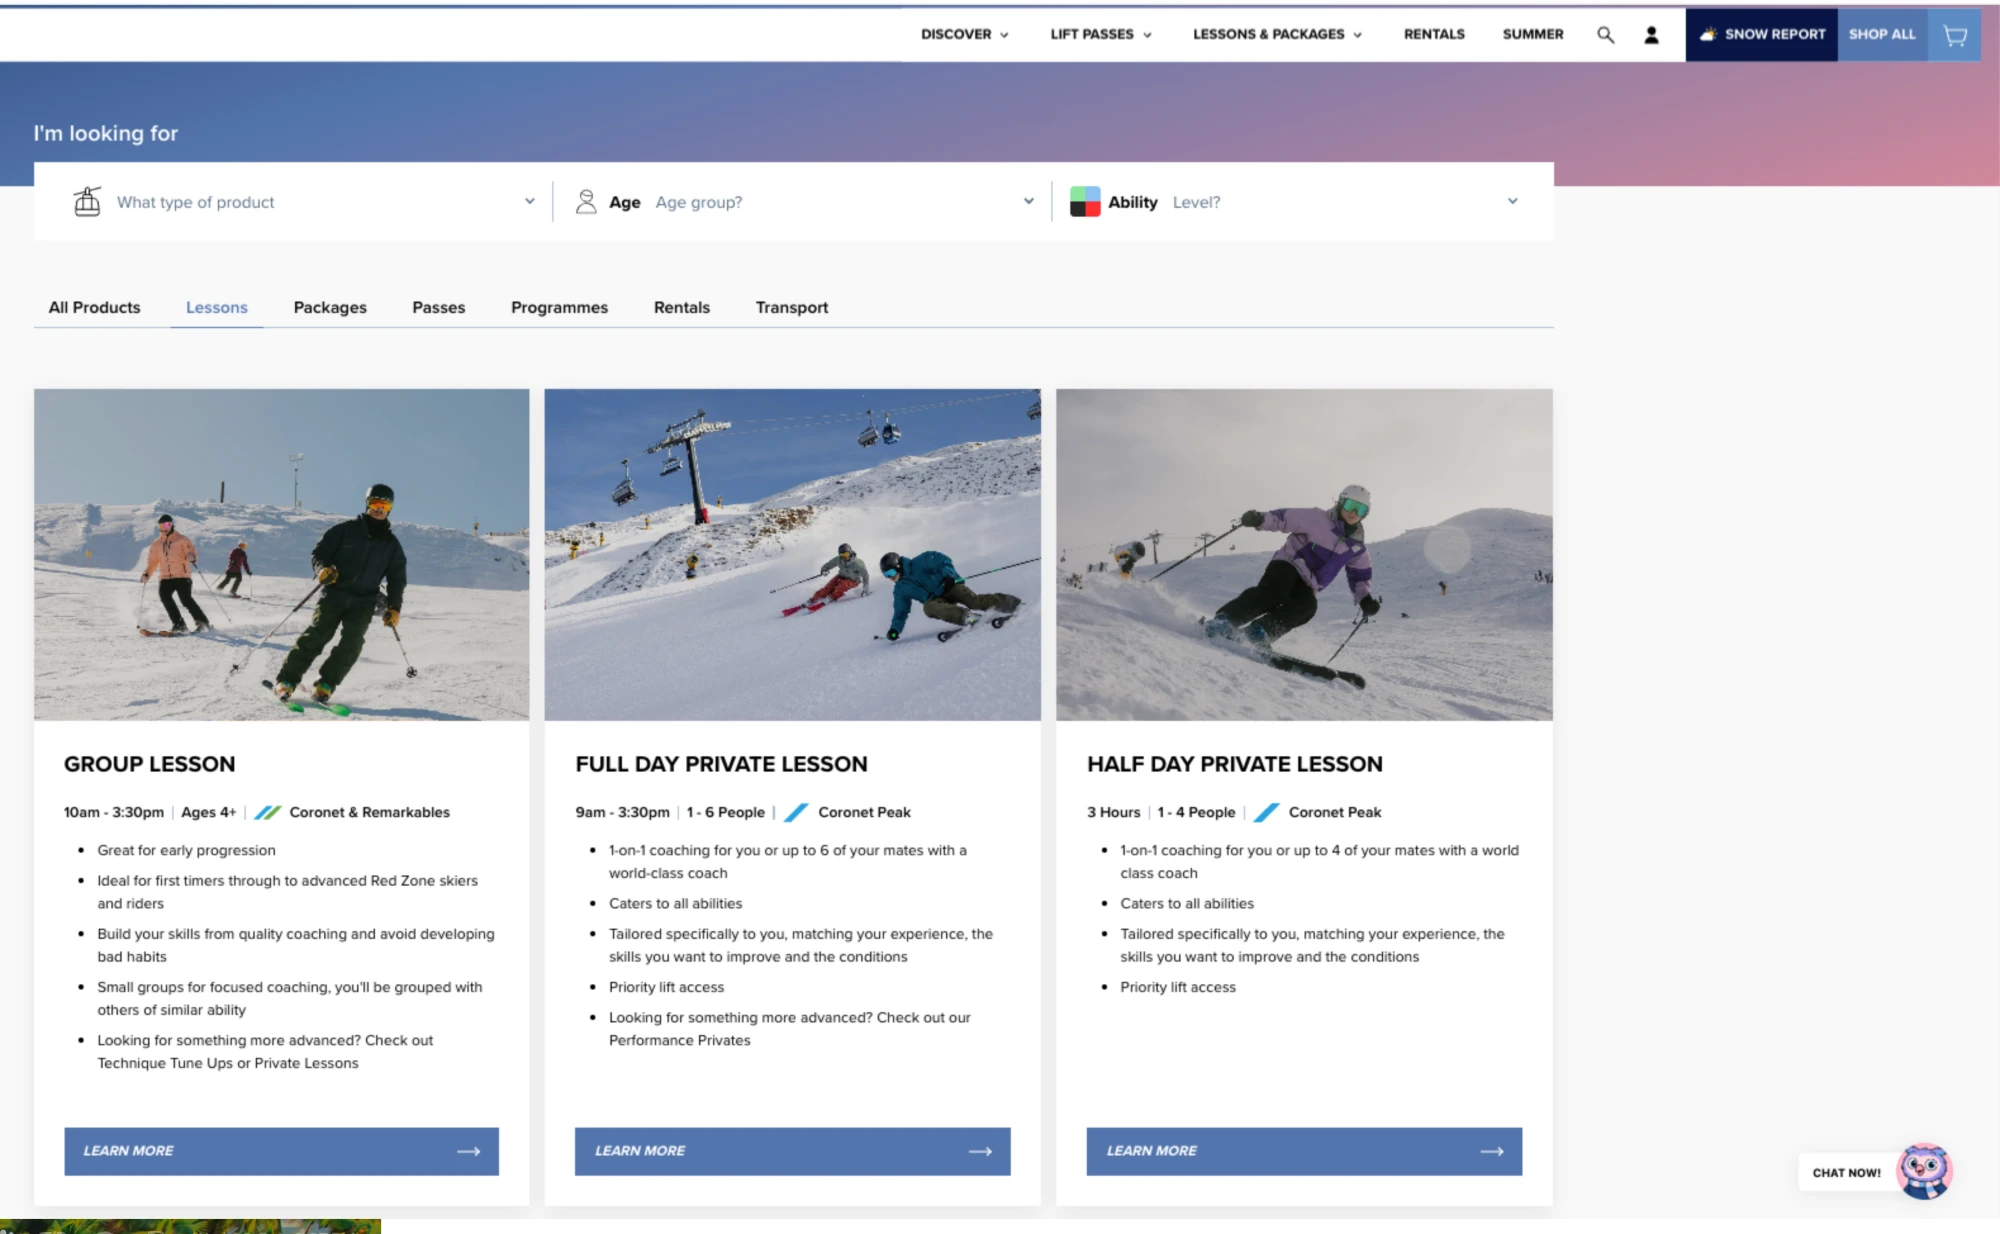This screenshot has height=1234, width=2000.
Task: Switch to the Packages tab
Action: point(330,307)
